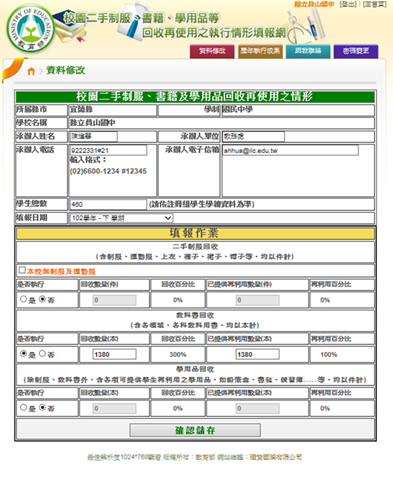393x480 pixels.
Task: Select 是 radio for school supplies recycling
Action: pyautogui.click(x=23, y=407)
